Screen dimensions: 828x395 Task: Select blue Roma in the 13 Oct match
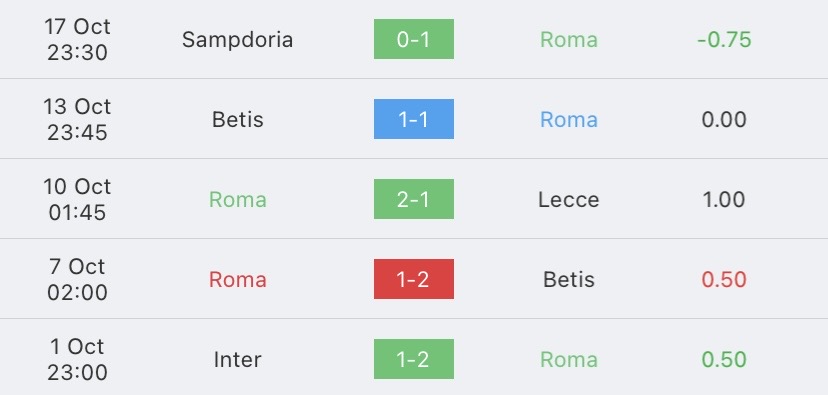coord(569,119)
